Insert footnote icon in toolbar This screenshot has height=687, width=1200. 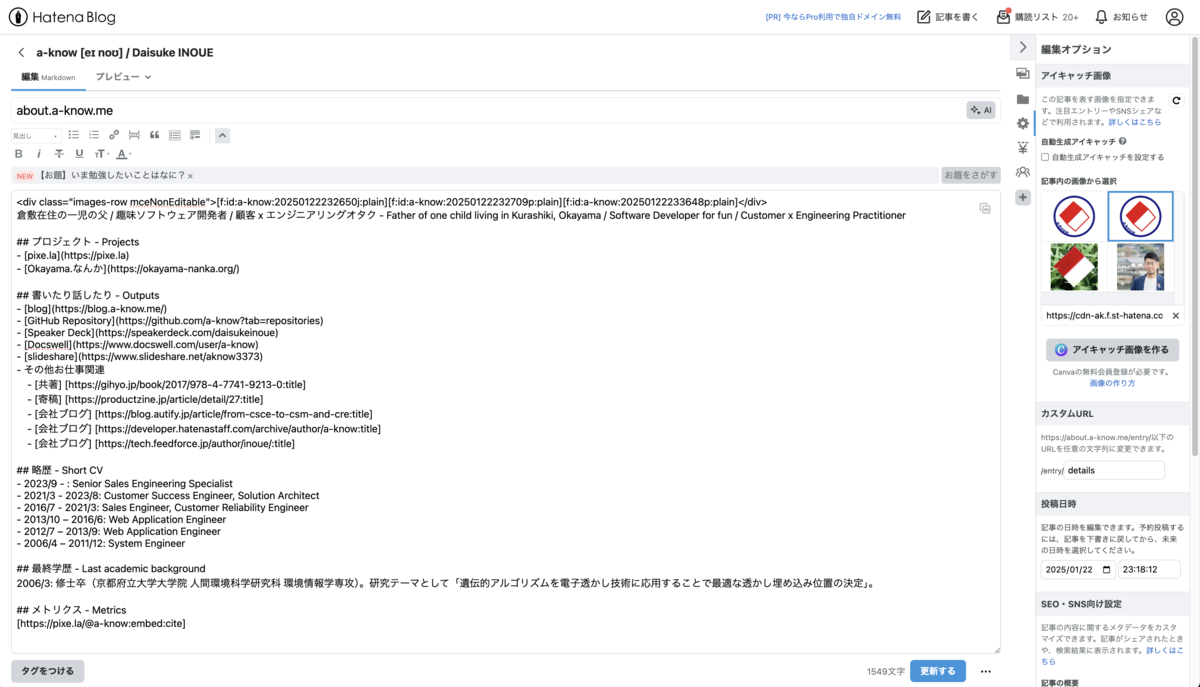coord(195,135)
